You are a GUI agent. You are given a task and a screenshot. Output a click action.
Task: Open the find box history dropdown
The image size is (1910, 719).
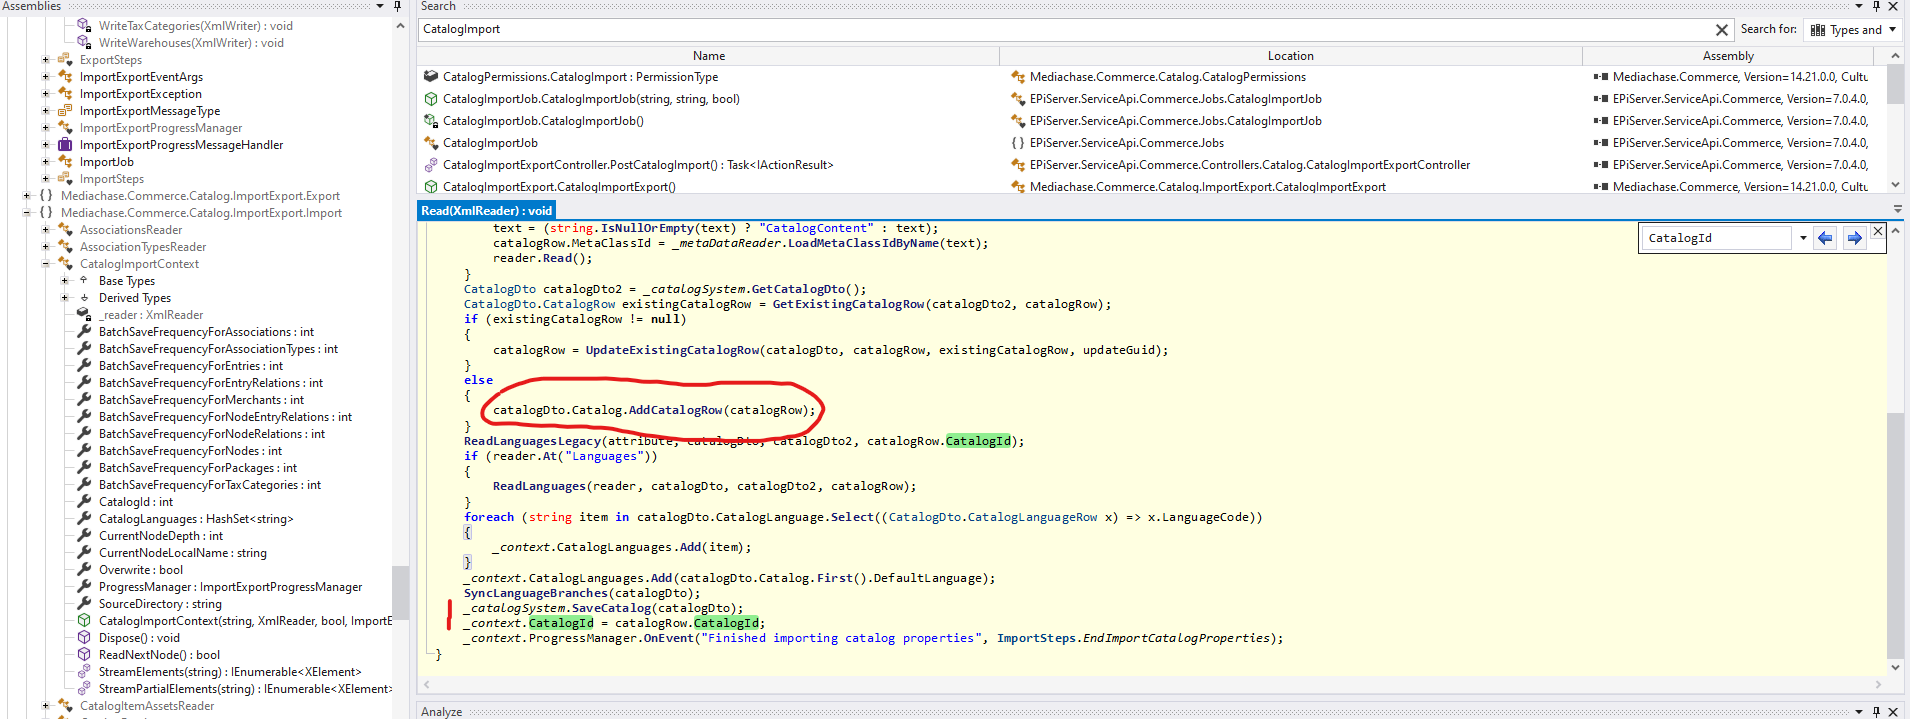(x=1803, y=238)
